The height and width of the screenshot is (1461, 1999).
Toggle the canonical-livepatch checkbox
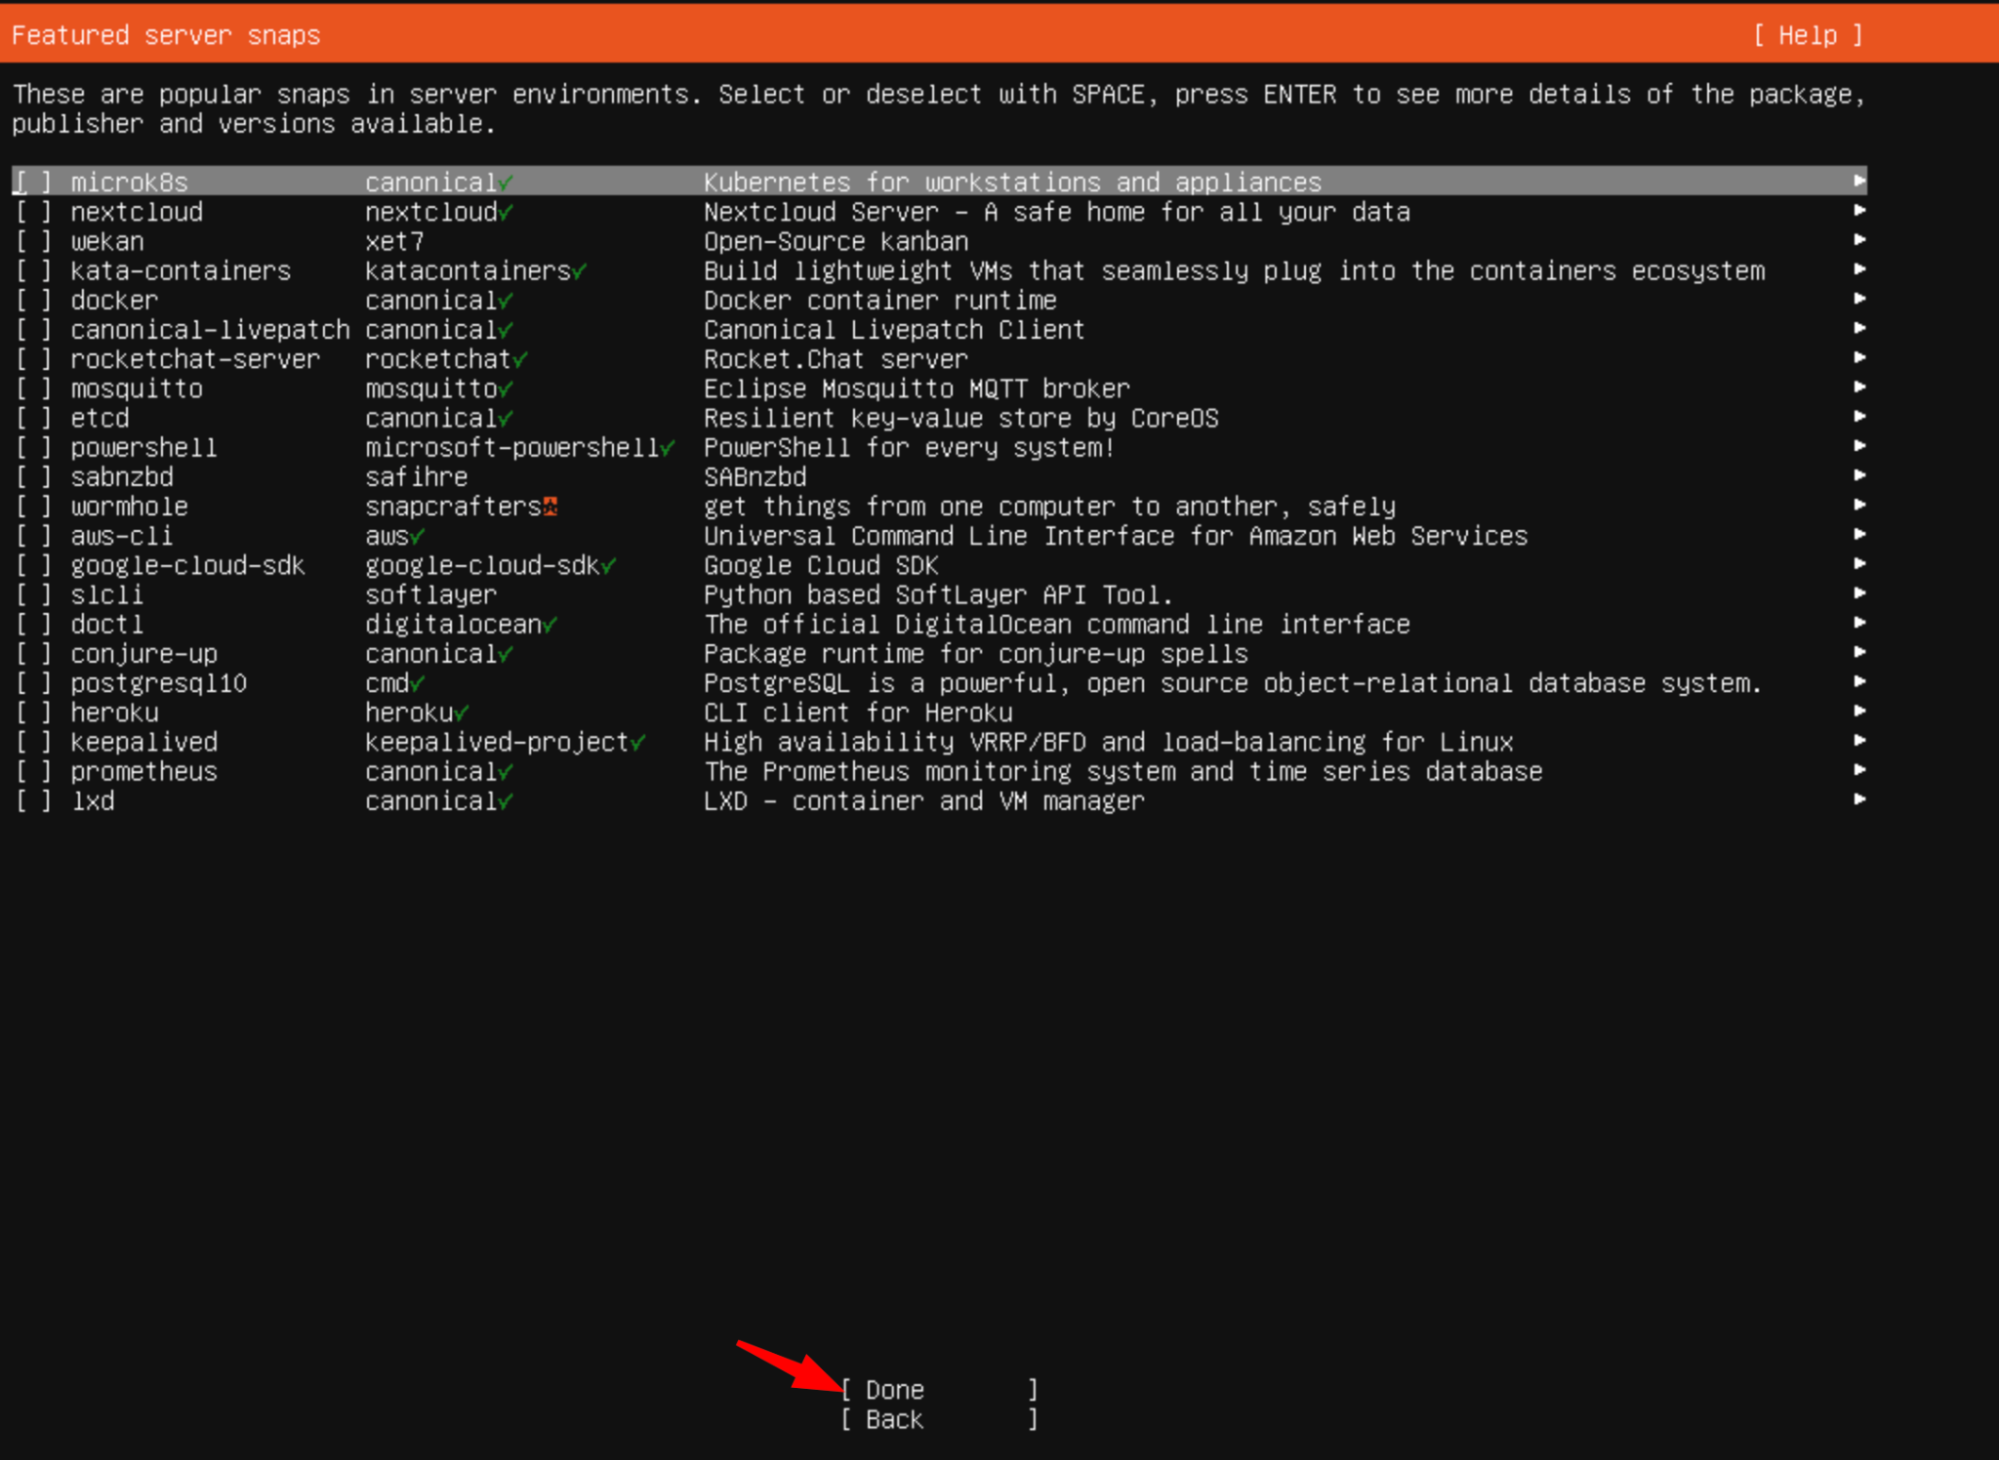coord(33,330)
